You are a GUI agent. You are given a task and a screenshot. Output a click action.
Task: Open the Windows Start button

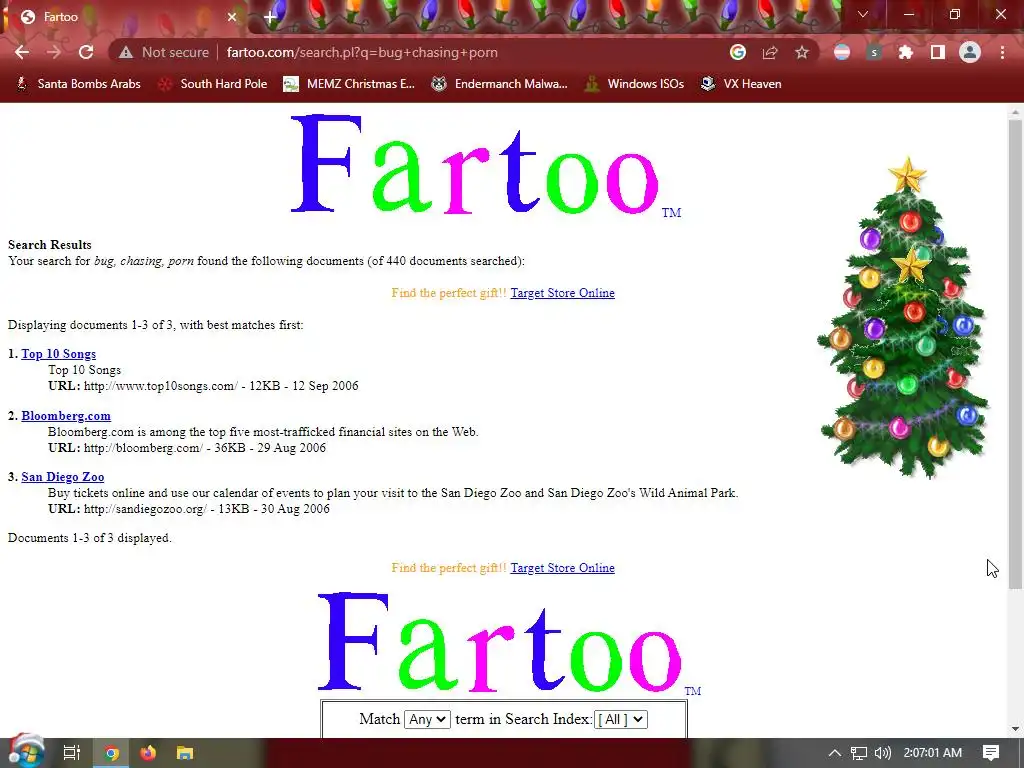click(x=26, y=752)
